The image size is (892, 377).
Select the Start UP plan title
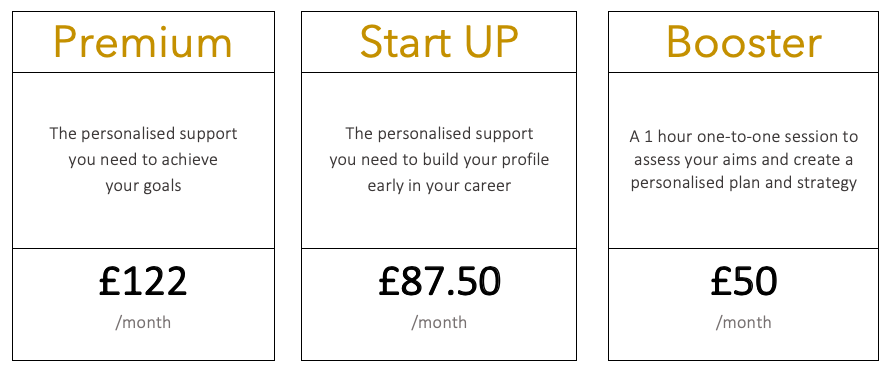click(439, 43)
